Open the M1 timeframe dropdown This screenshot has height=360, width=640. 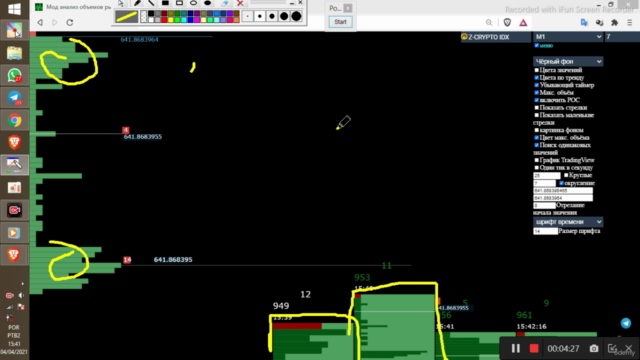[x=568, y=37]
